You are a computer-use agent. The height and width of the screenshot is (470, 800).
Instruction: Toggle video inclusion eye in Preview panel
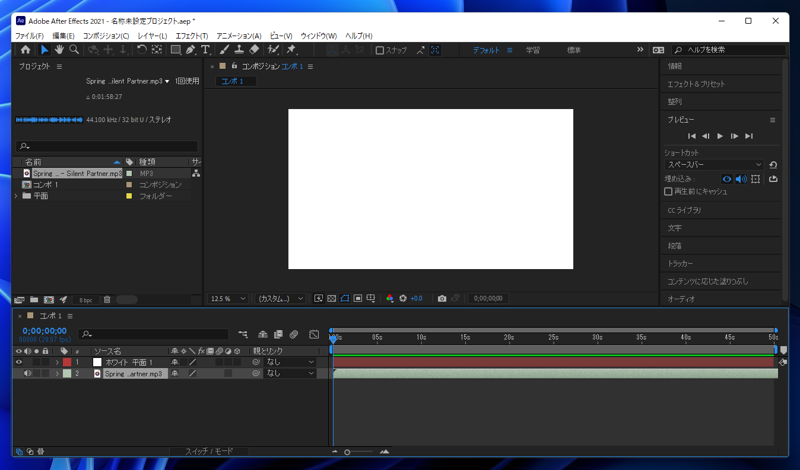click(727, 179)
